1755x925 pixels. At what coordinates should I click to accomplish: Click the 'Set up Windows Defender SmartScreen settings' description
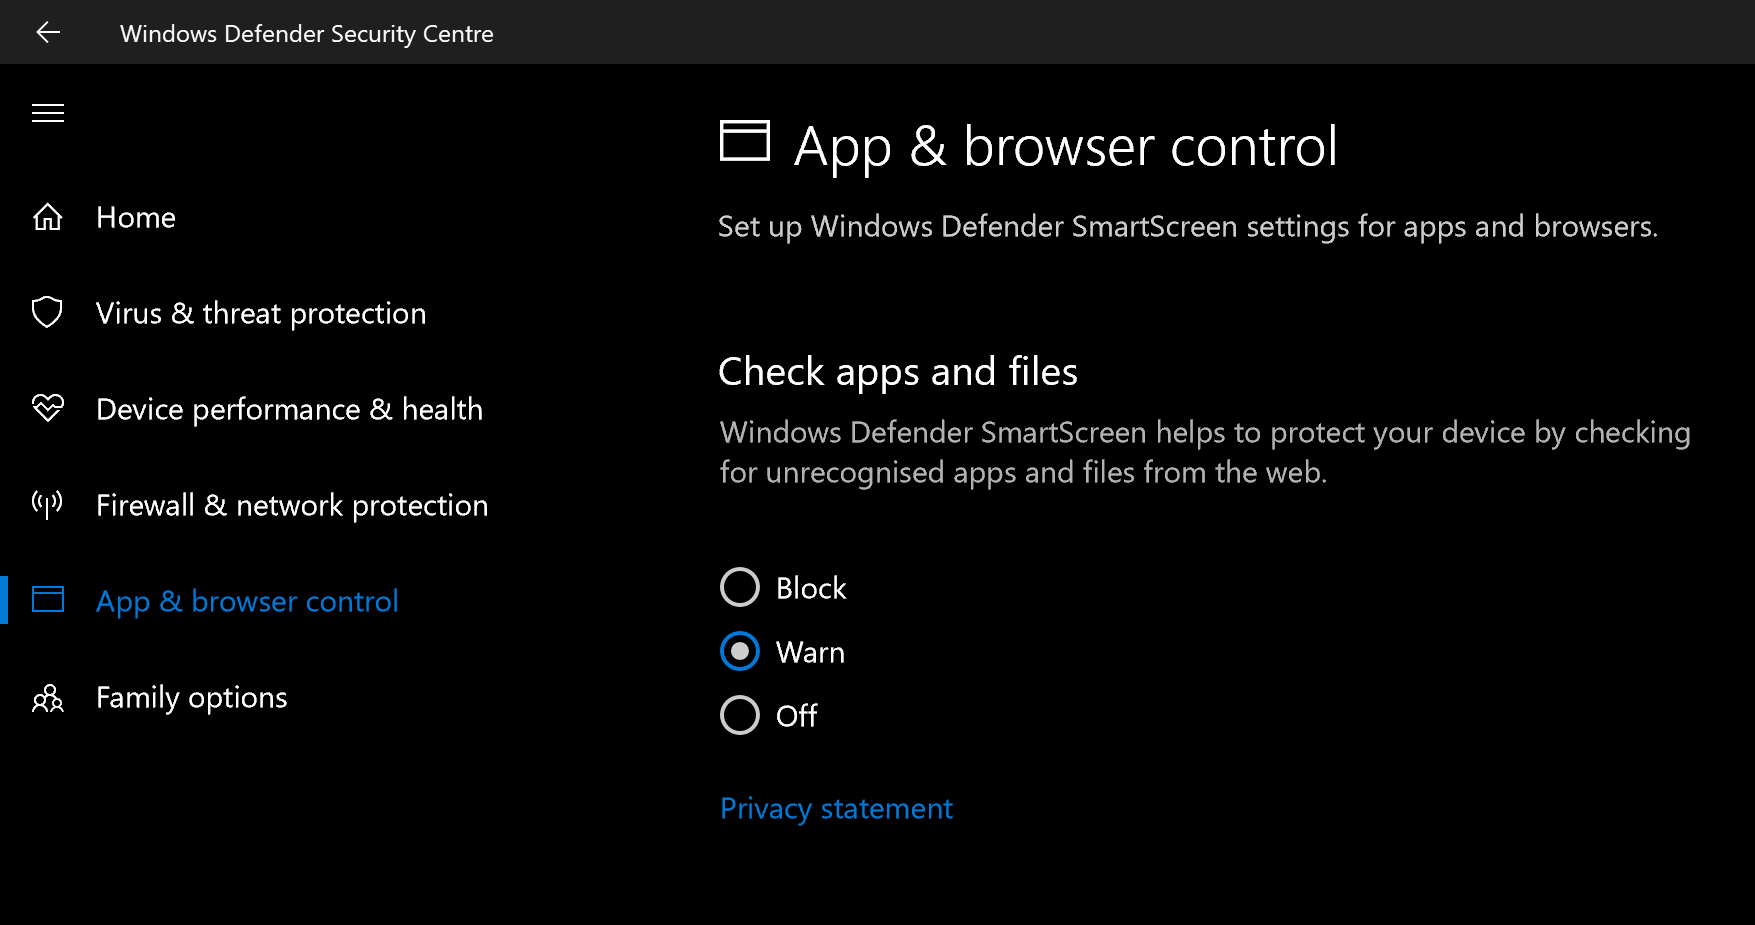(x=1188, y=227)
